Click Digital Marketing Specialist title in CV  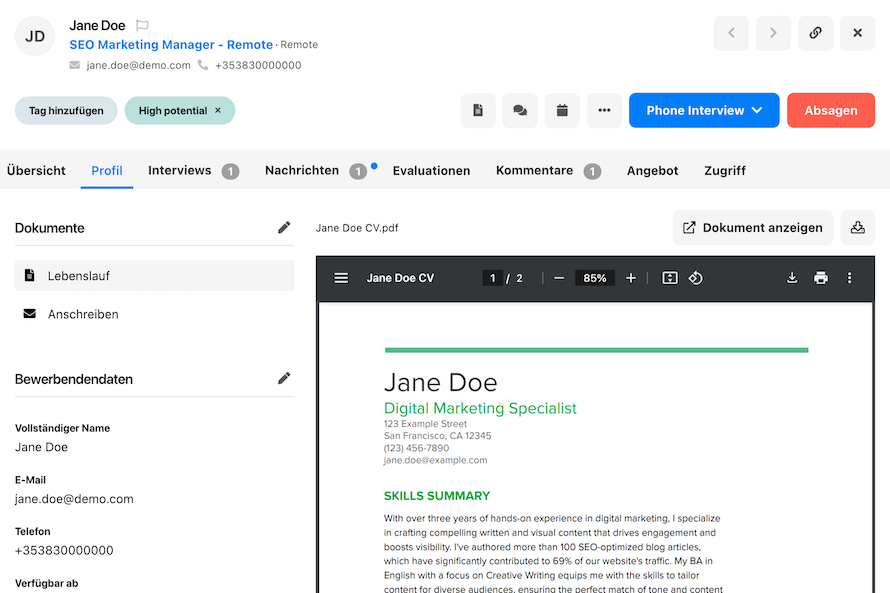click(480, 408)
